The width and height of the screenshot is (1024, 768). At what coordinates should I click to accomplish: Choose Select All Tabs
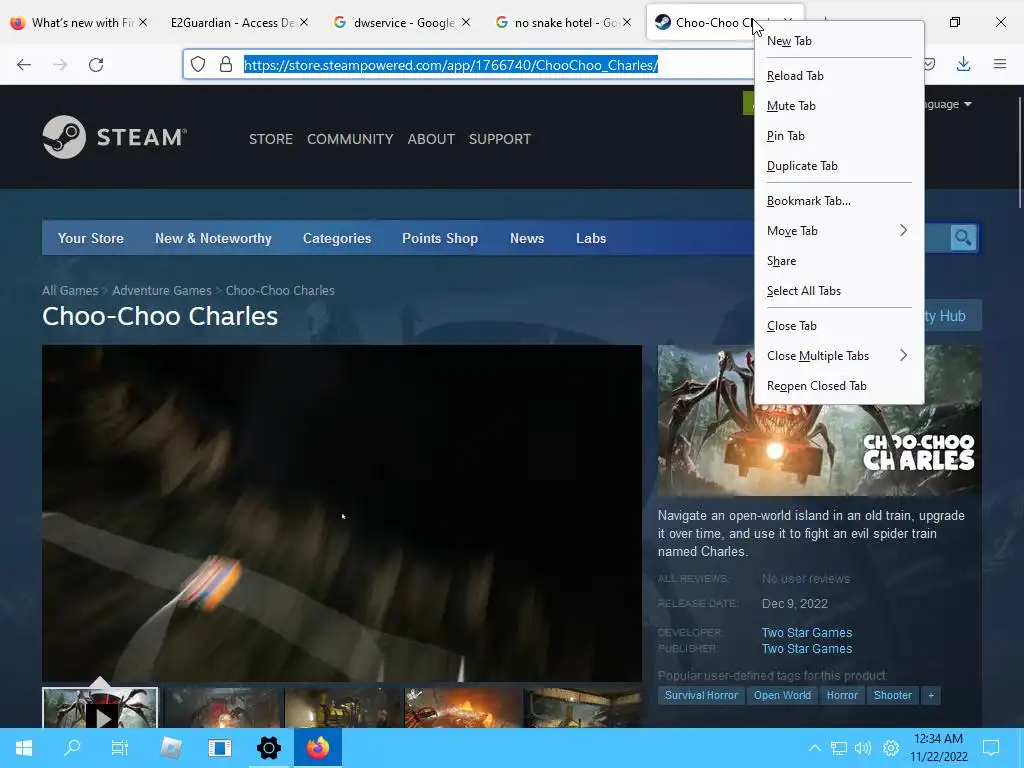pos(839,291)
